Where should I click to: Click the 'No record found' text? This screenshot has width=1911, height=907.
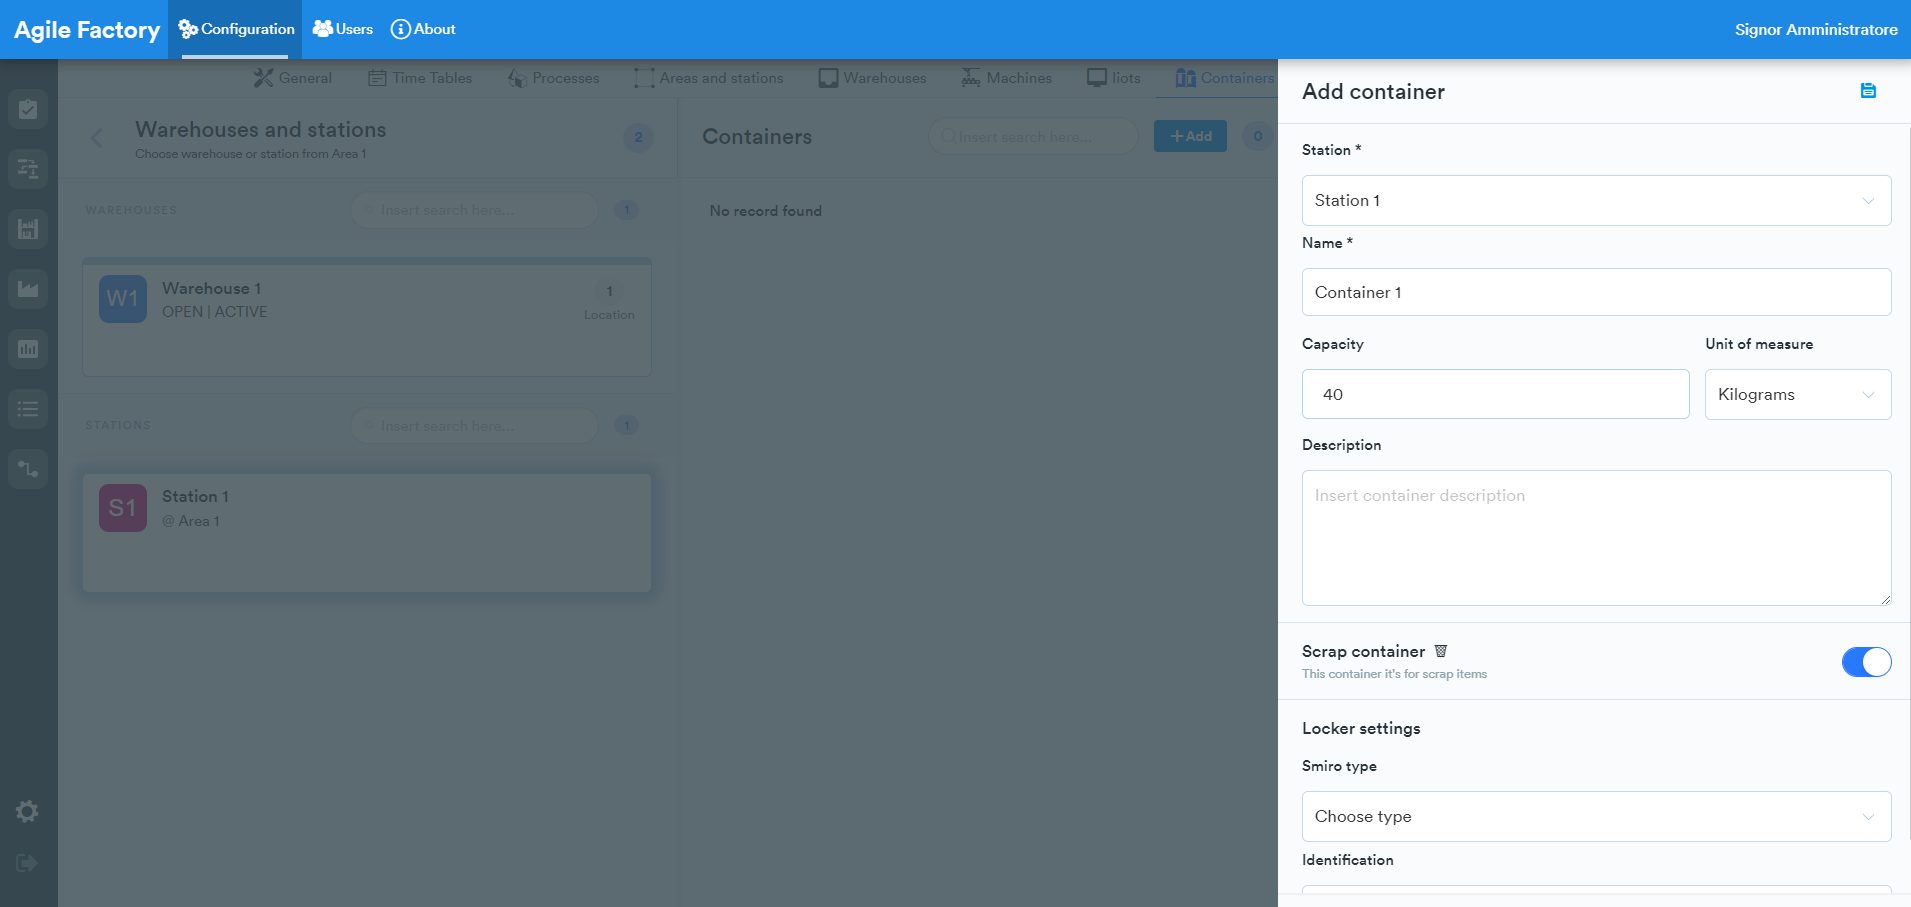pos(766,211)
